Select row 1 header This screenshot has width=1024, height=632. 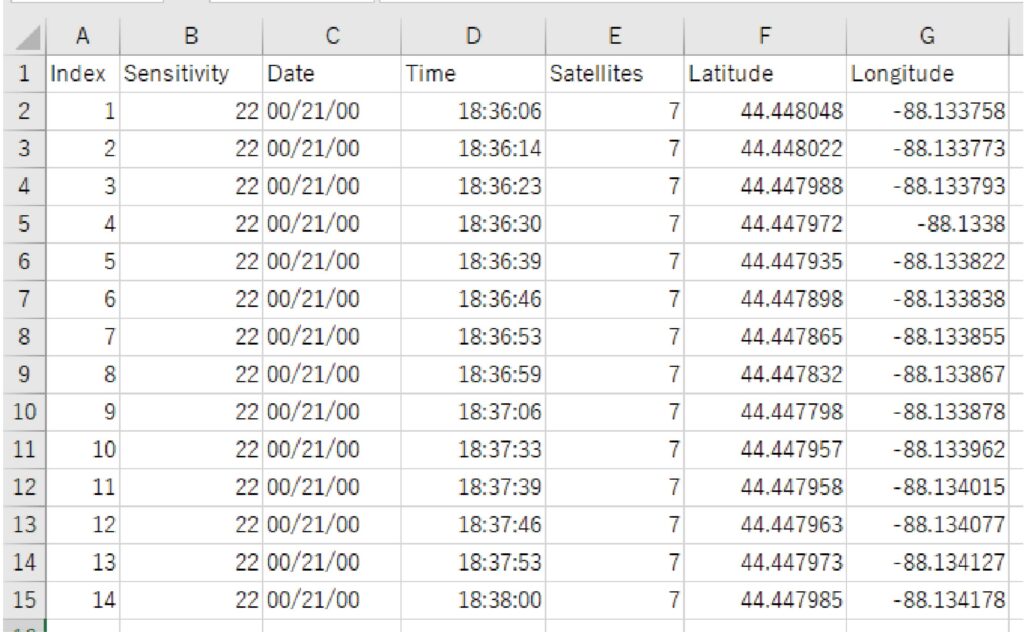click(x=24, y=73)
